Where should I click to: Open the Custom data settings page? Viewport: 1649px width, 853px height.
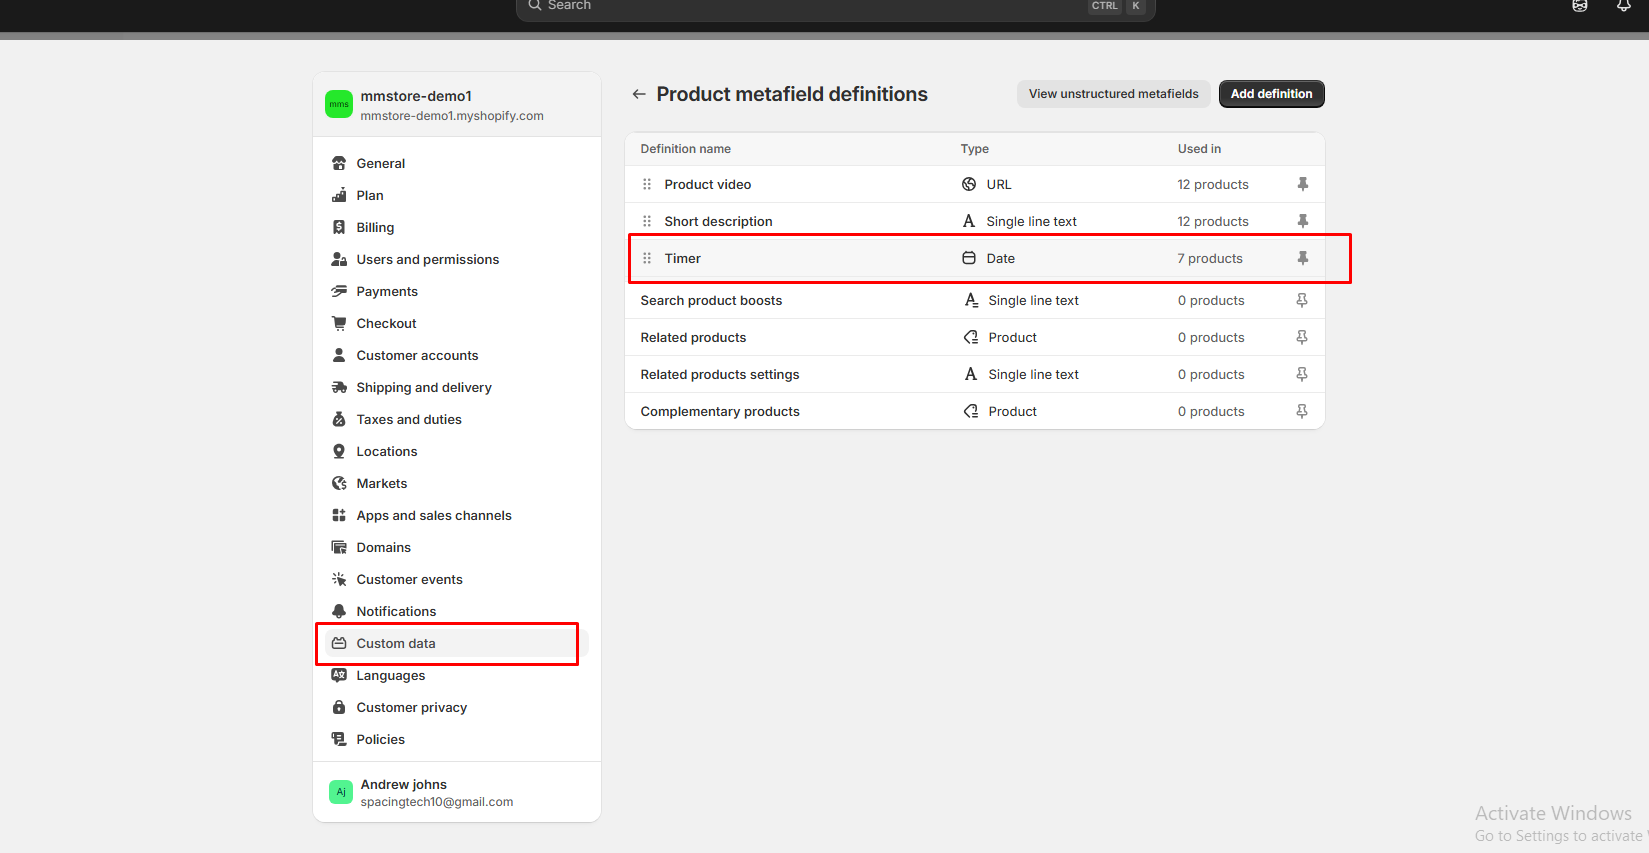pos(396,643)
